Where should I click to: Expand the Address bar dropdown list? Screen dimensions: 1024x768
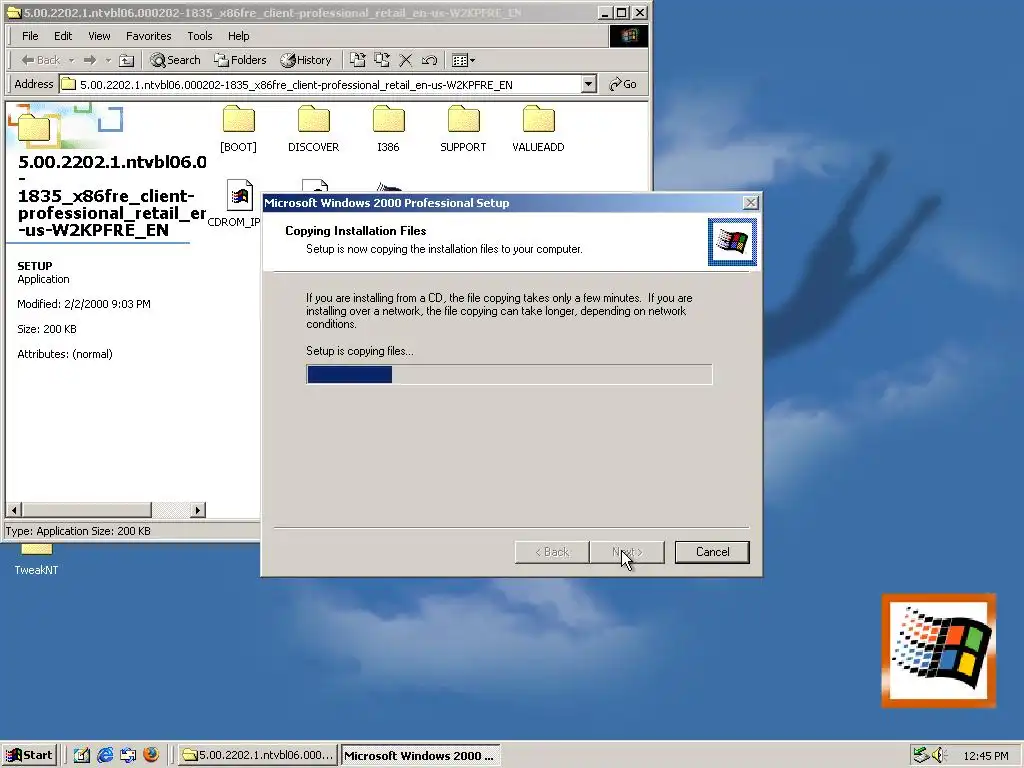tap(588, 84)
